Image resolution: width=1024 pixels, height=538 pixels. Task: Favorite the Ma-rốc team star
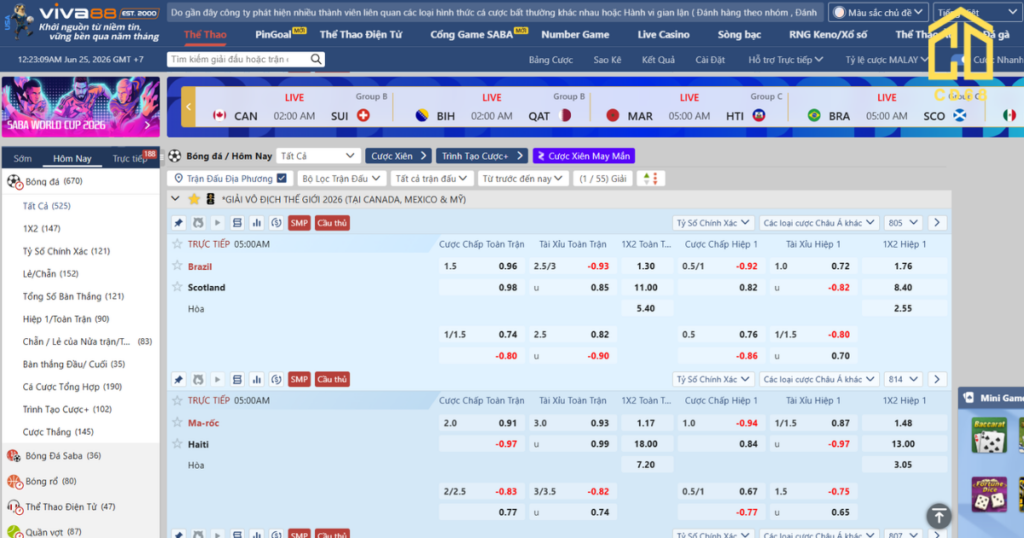click(x=177, y=422)
